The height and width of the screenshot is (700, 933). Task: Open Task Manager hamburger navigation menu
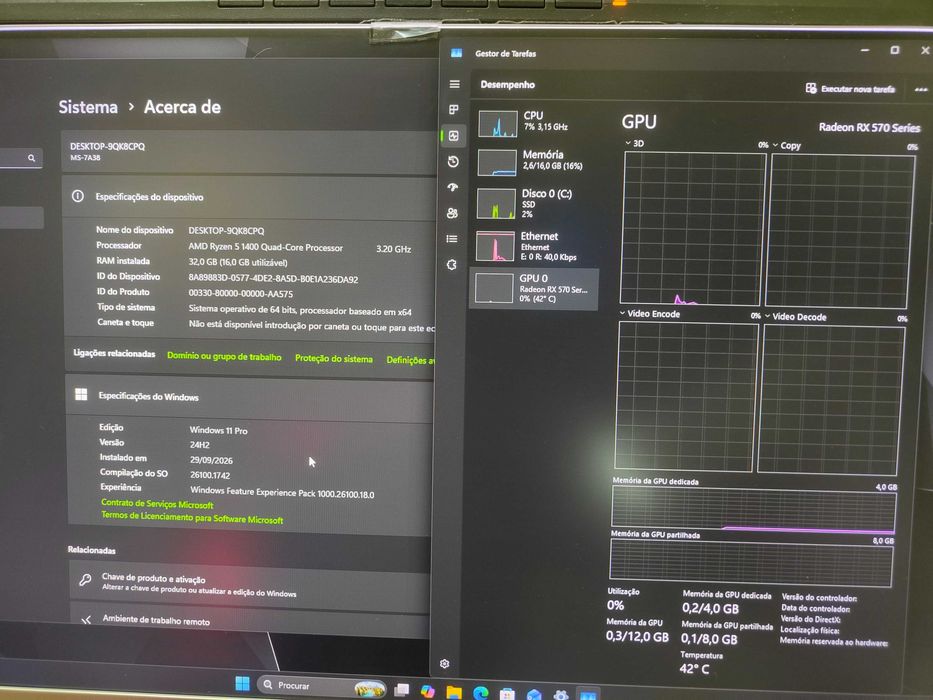click(455, 84)
